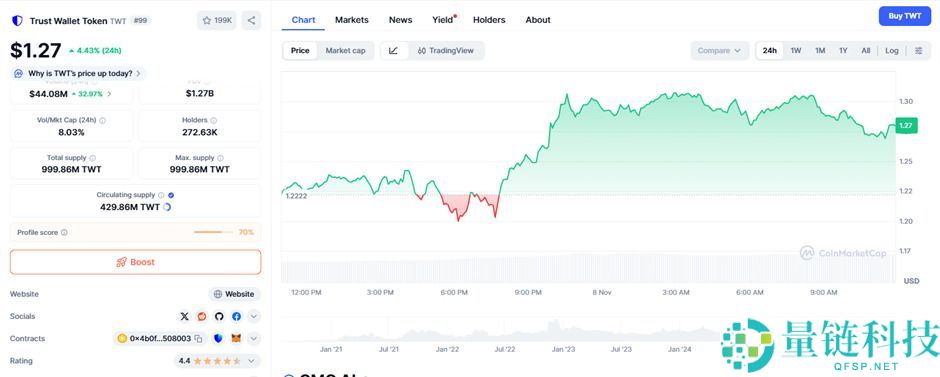Click the 4.4 star rating bar
Image resolution: width=940 pixels, height=377 pixels.
tap(217, 361)
